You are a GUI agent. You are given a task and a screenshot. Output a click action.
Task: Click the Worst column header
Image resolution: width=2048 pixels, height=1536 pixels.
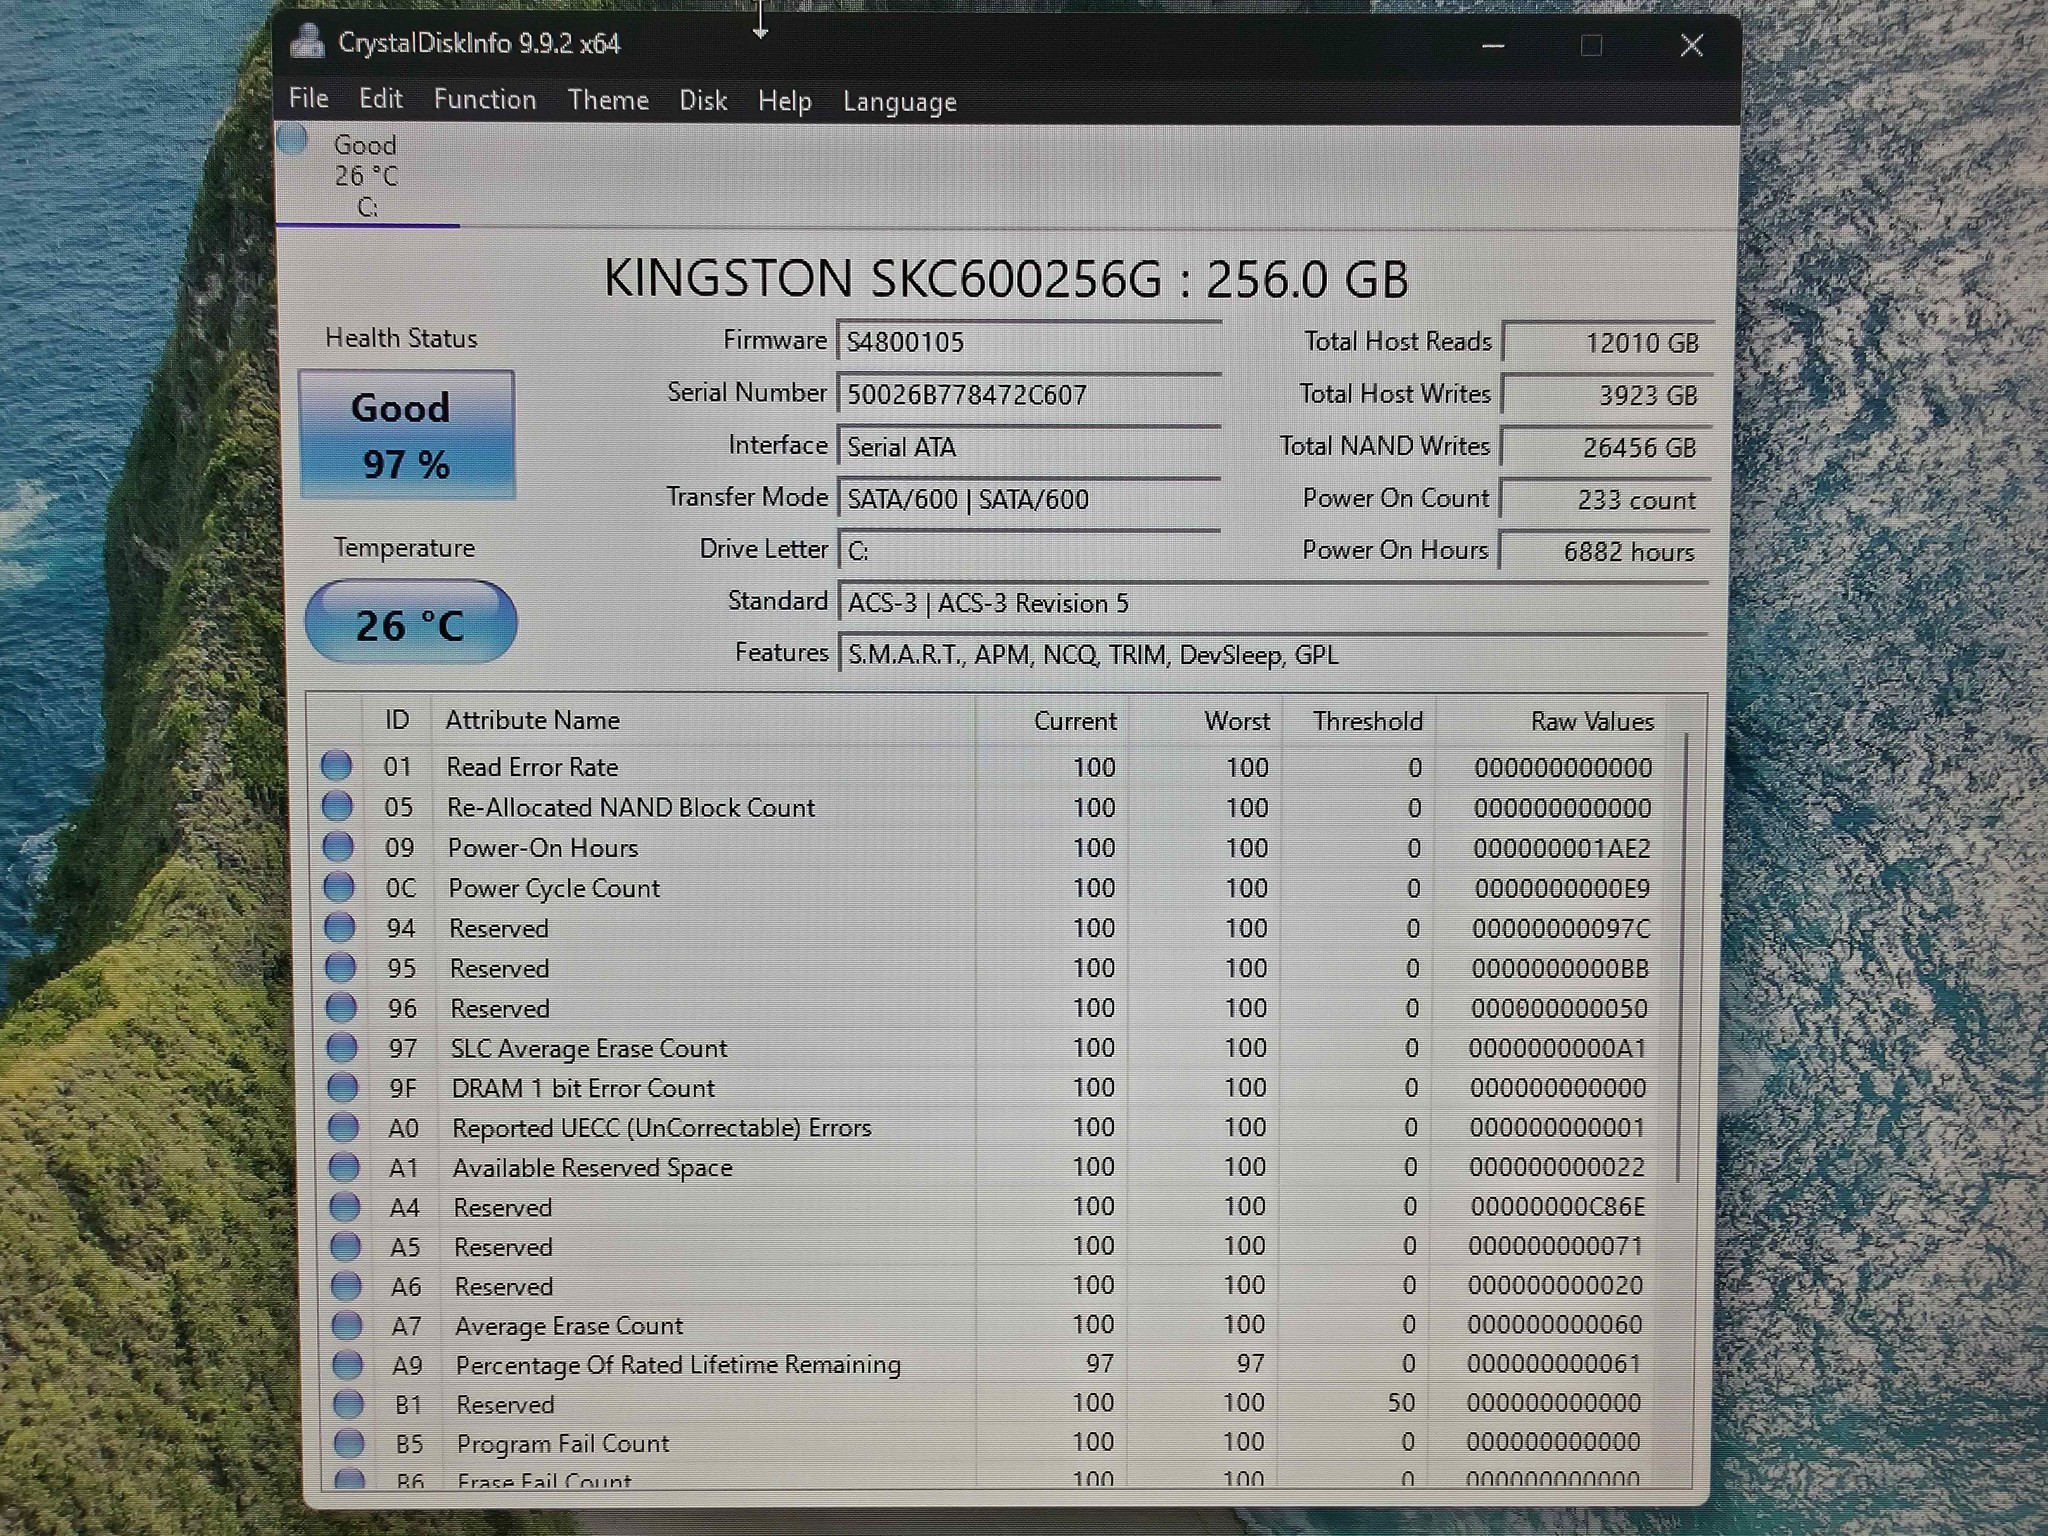click(1205, 721)
